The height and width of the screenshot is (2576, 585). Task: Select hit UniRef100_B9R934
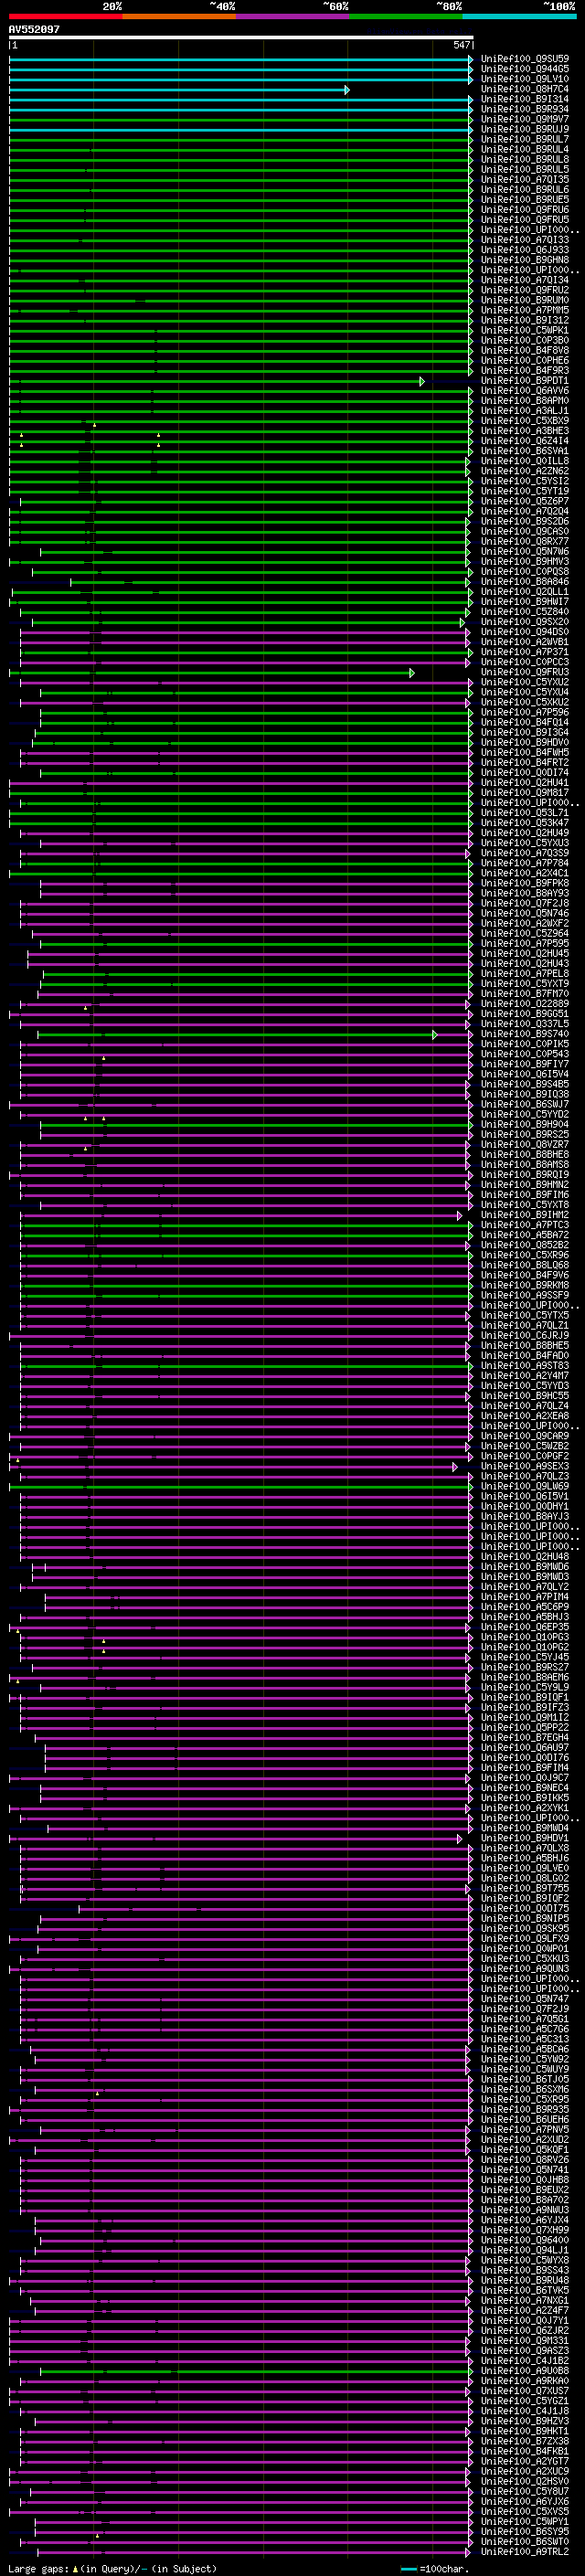[x=525, y=109]
